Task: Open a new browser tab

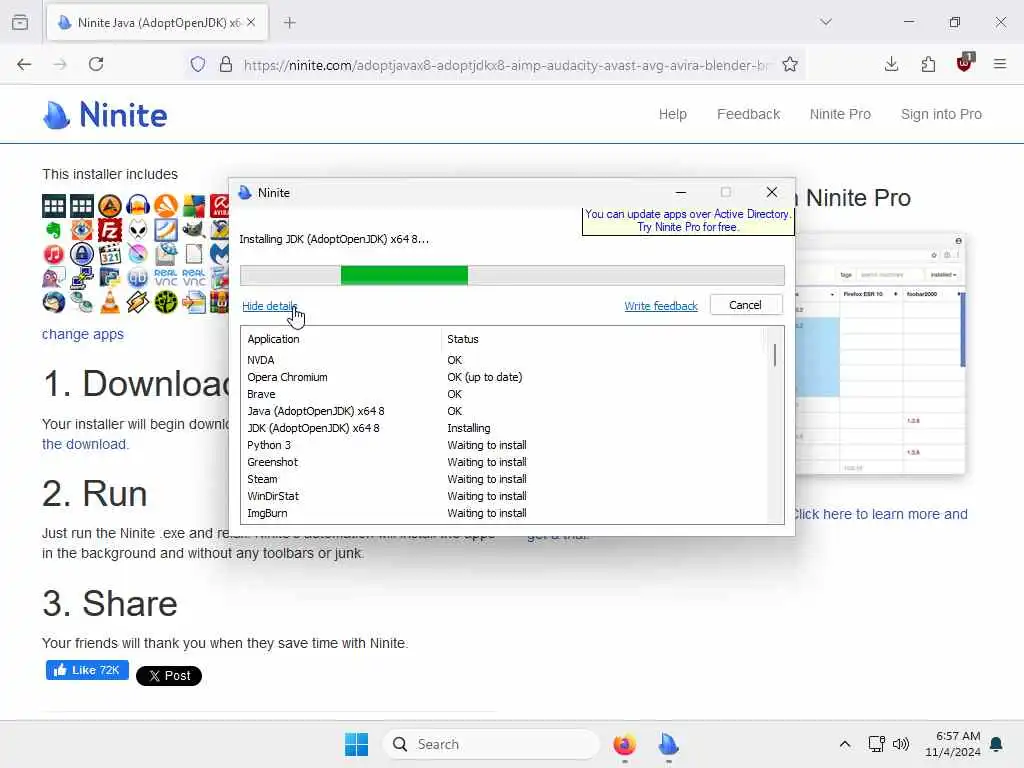Action: [290, 22]
